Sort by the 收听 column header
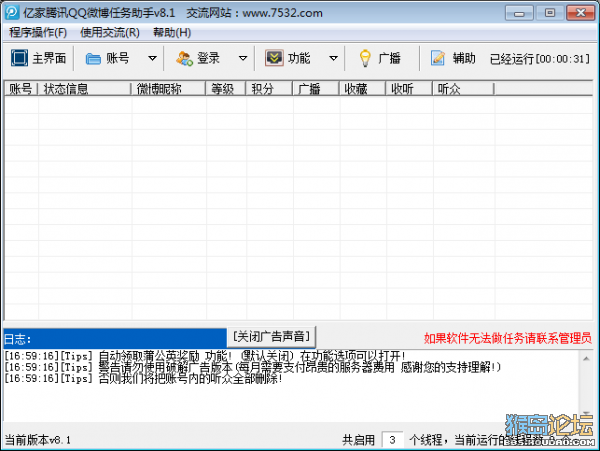This screenshot has width=600, height=451. tap(409, 89)
